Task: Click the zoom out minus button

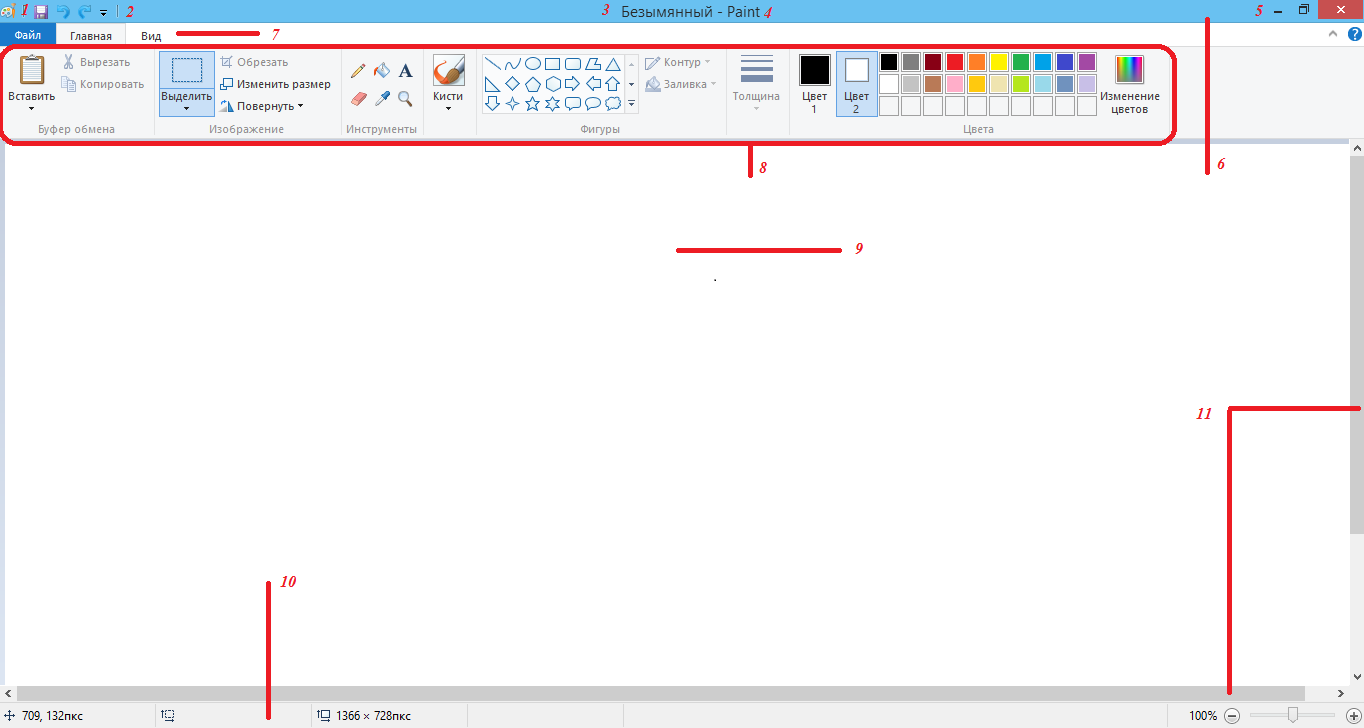Action: 1232,716
